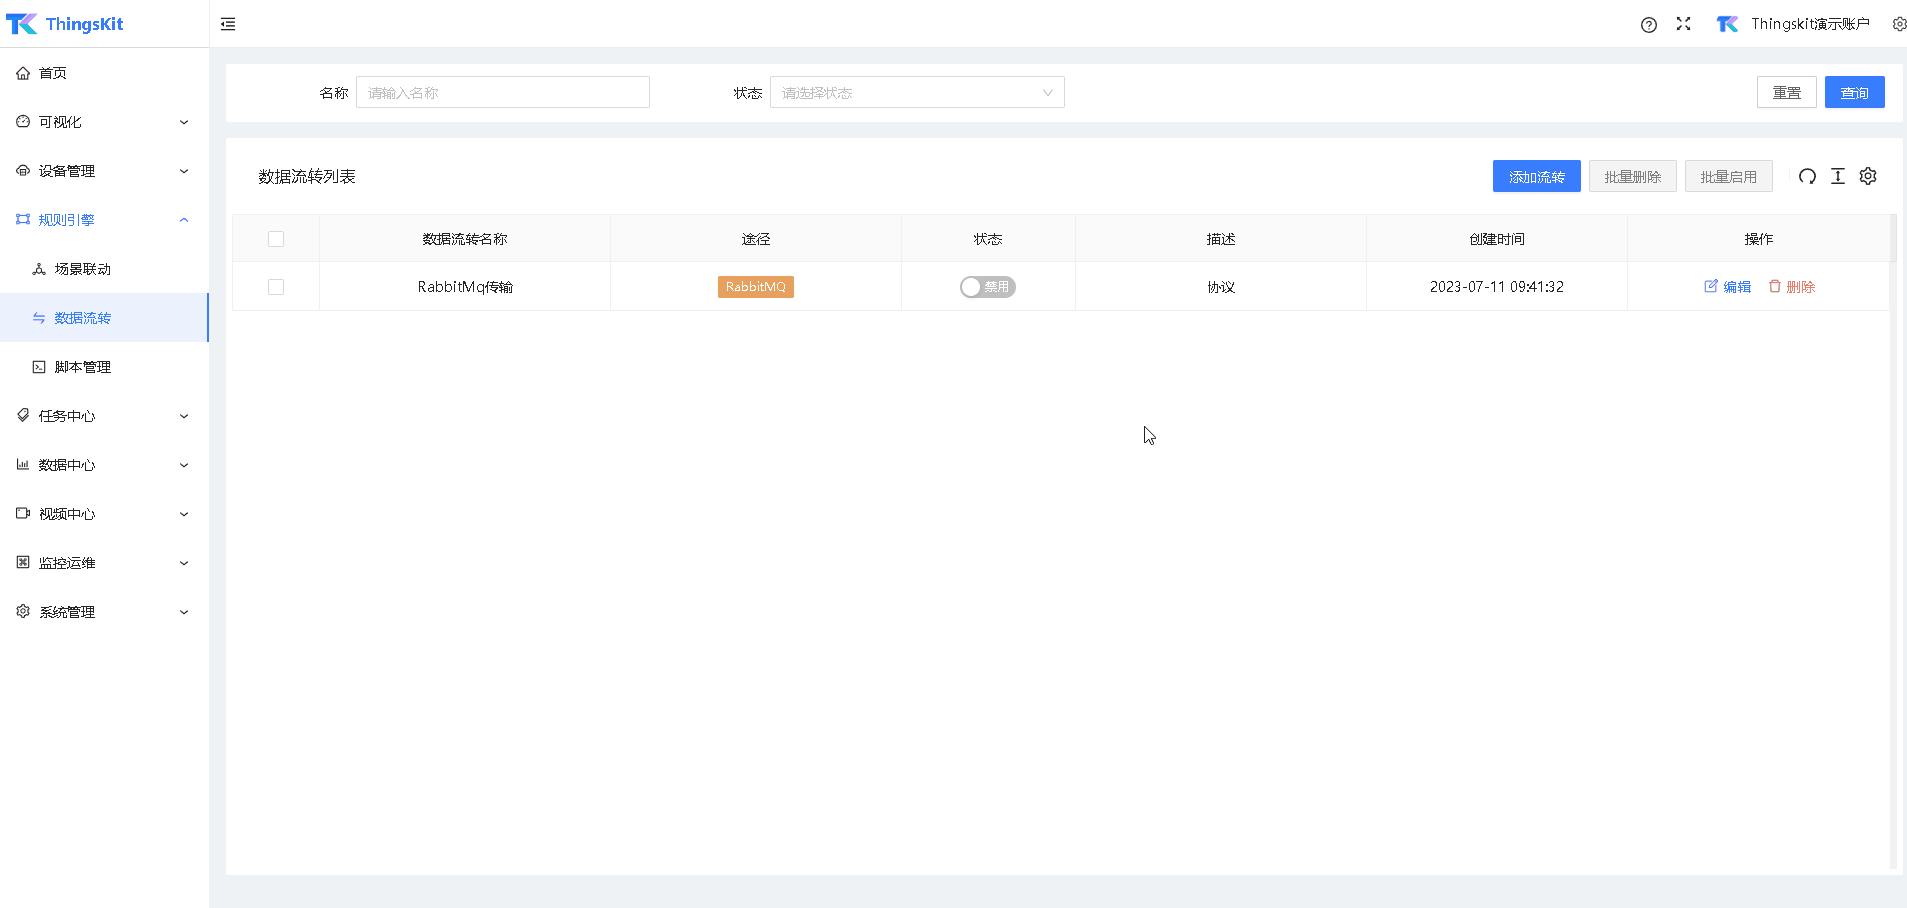This screenshot has width=1907, height=908.
Task: Refresh the data flow table
Action: click(1807, 177)
